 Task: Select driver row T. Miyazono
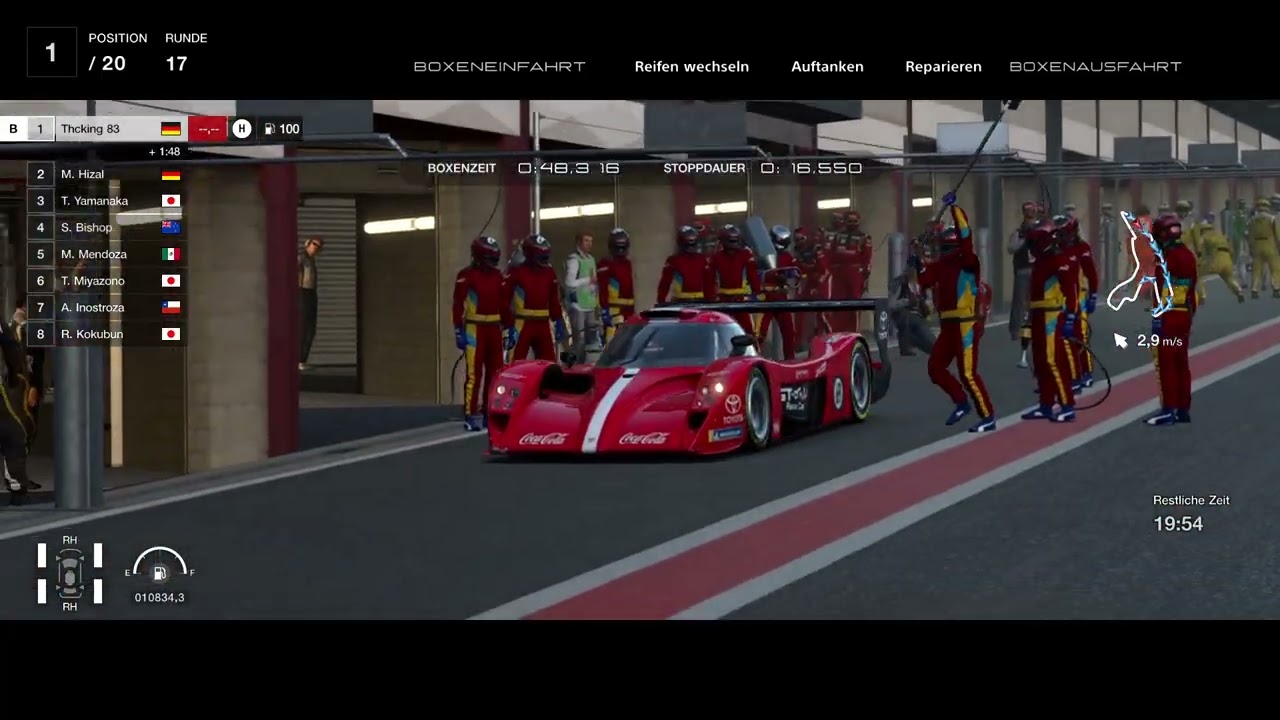[105, 281]
